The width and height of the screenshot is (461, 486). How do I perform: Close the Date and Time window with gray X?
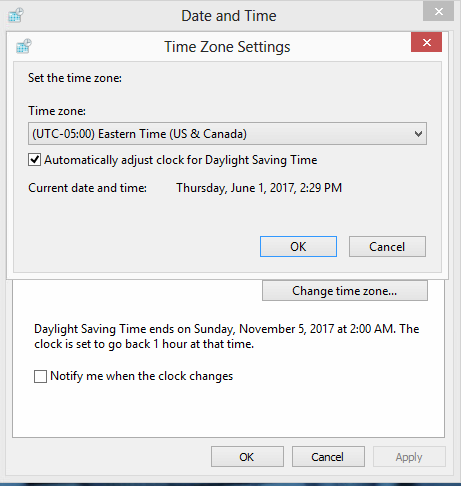tap(438, 12)
